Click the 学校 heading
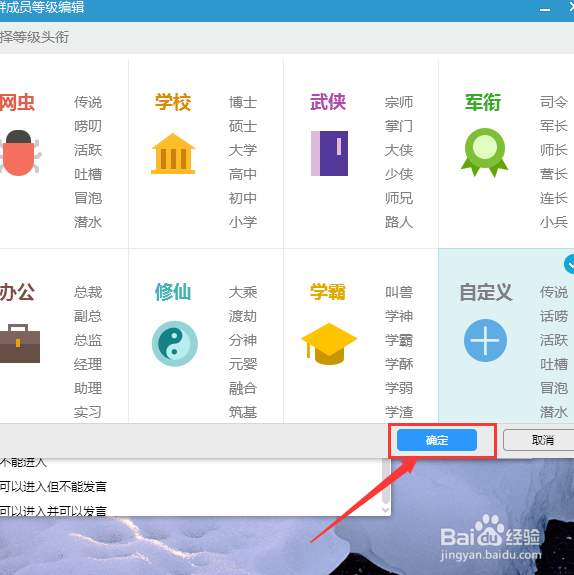 [173, 102]
